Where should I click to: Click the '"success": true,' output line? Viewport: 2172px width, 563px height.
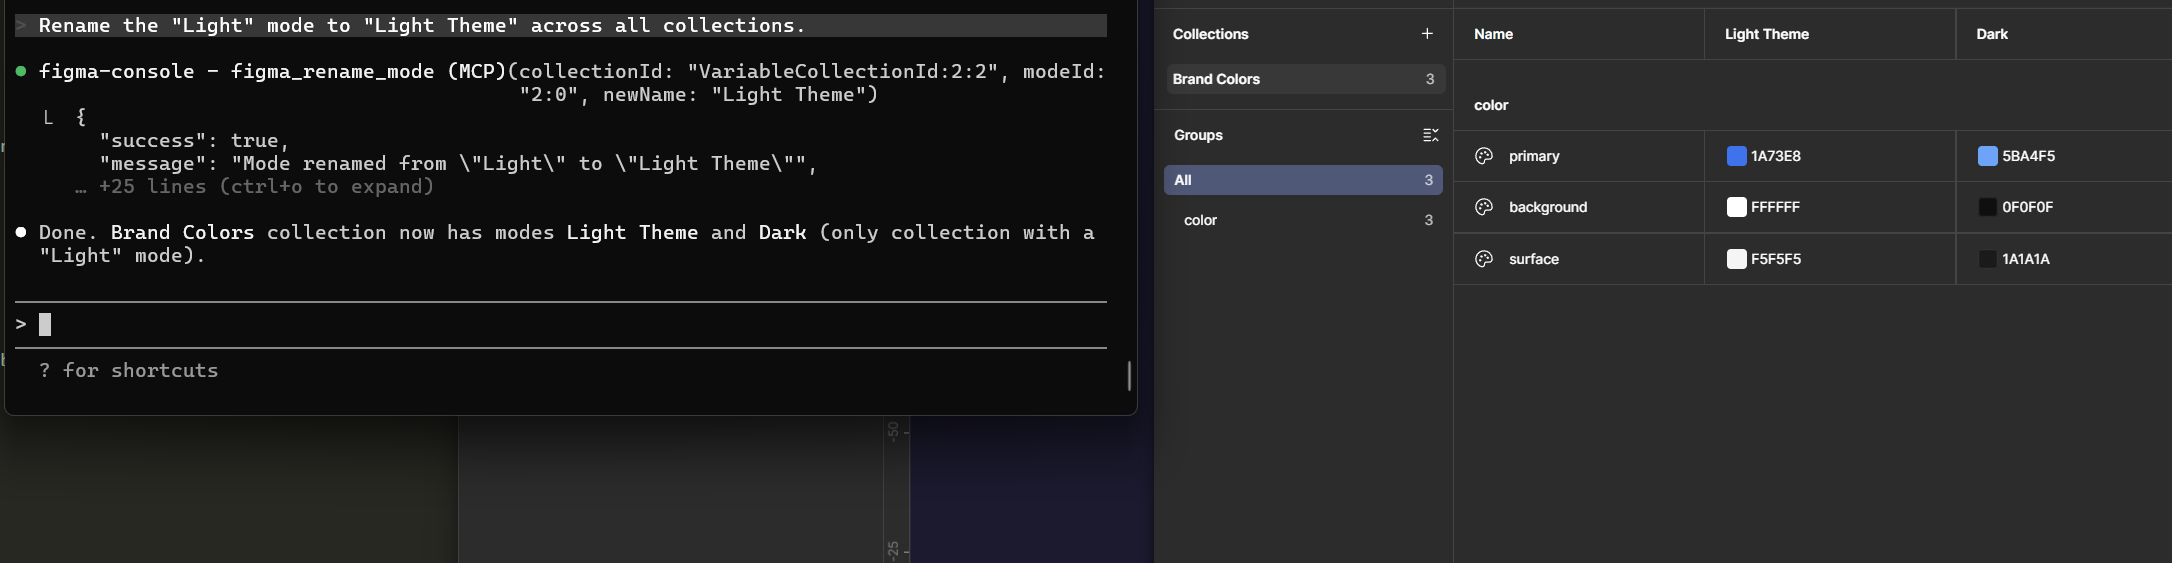pyautogui.click(x=194, y=141)
